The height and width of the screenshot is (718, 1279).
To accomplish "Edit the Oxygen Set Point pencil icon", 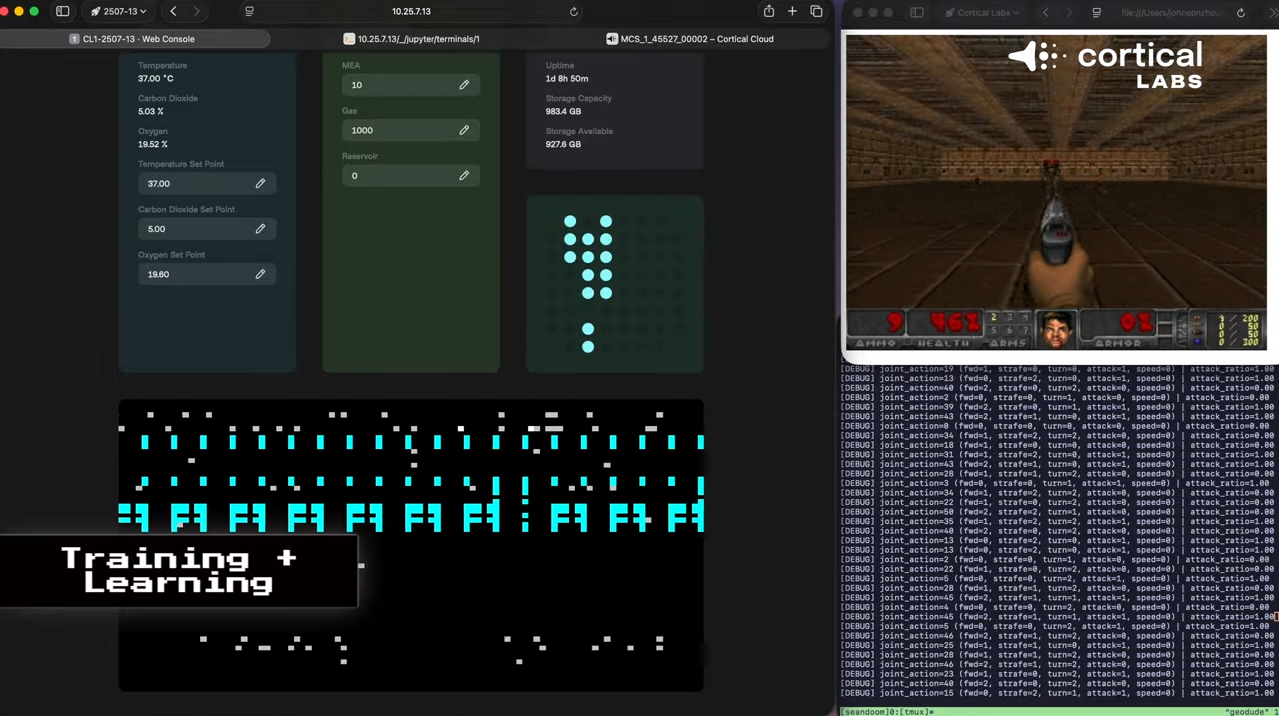I will (260, 274).
